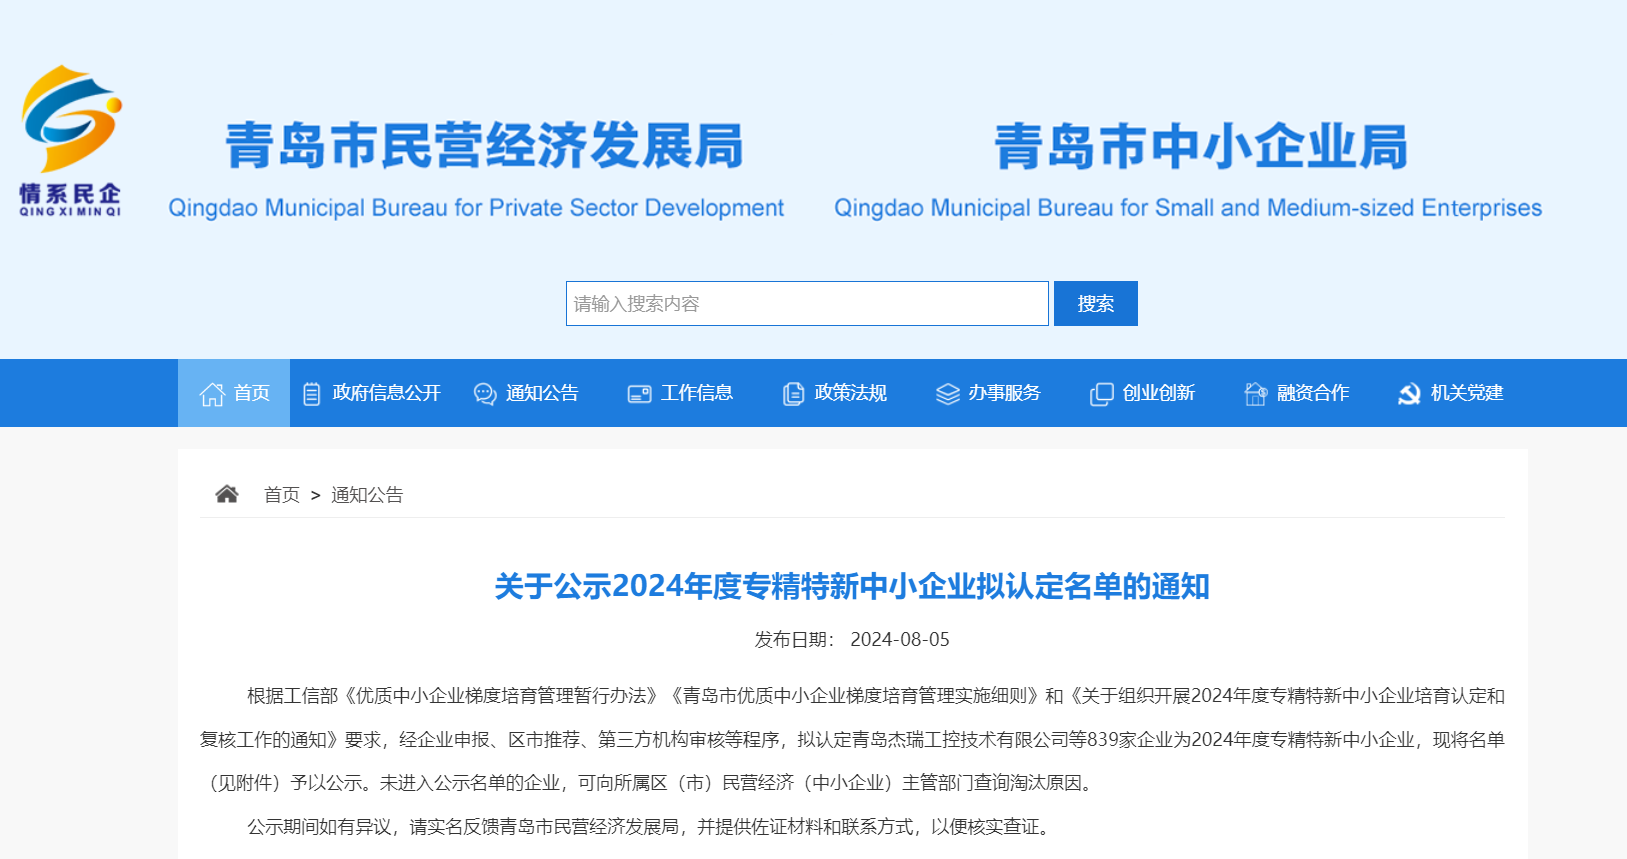This screenshot has width=1627, height=859.
Task: Click the card icon beside 工作信息
Action: (639, 394)
